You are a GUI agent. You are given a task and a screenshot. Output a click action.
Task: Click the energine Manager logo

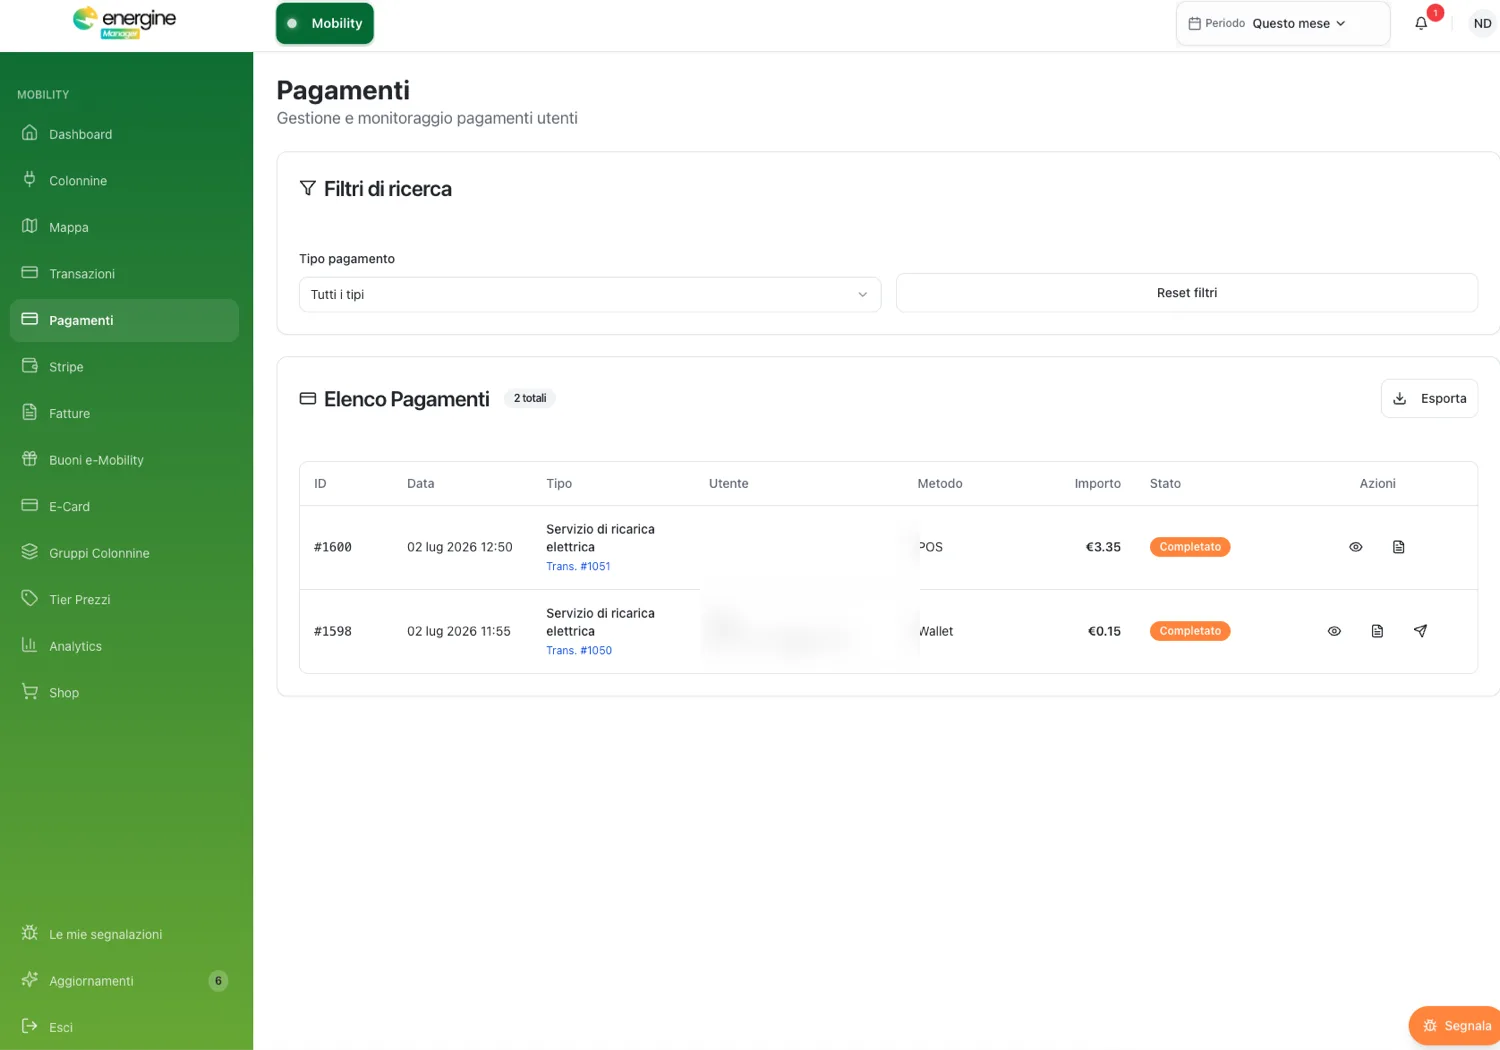[124, 22]
